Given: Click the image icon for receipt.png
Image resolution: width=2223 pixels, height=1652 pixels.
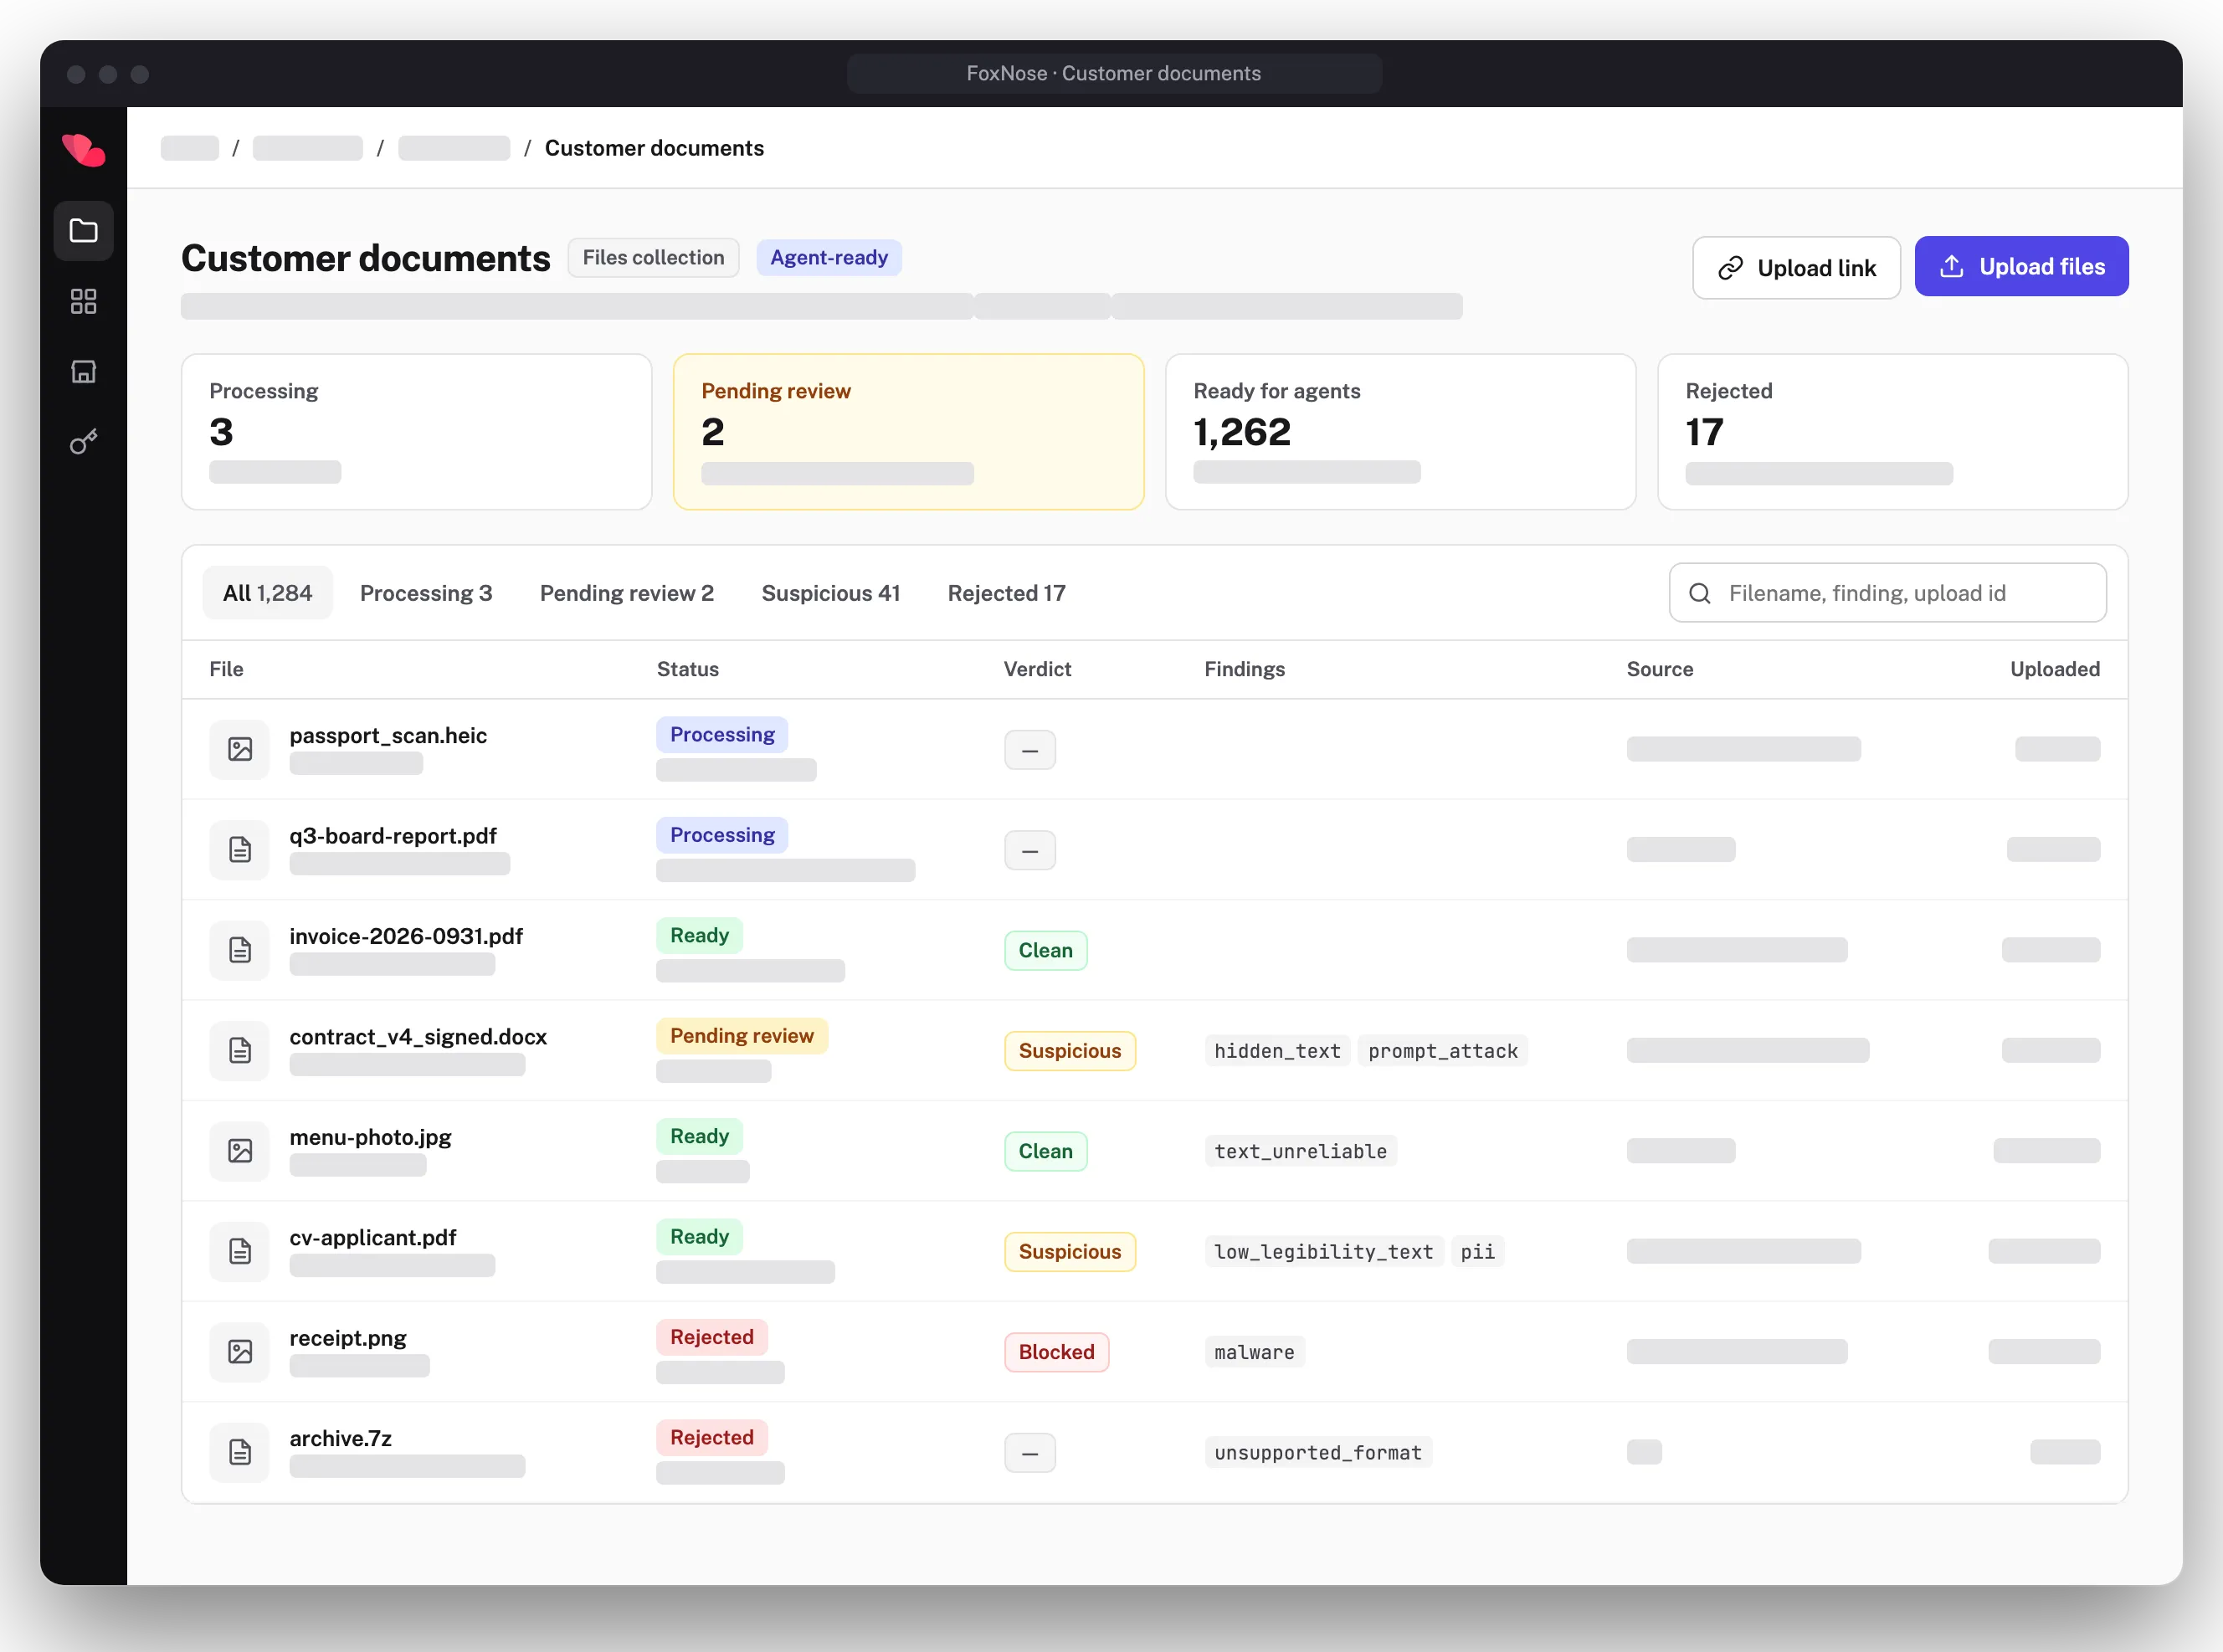Looking at the screenshot, I should click(239, 1352).
